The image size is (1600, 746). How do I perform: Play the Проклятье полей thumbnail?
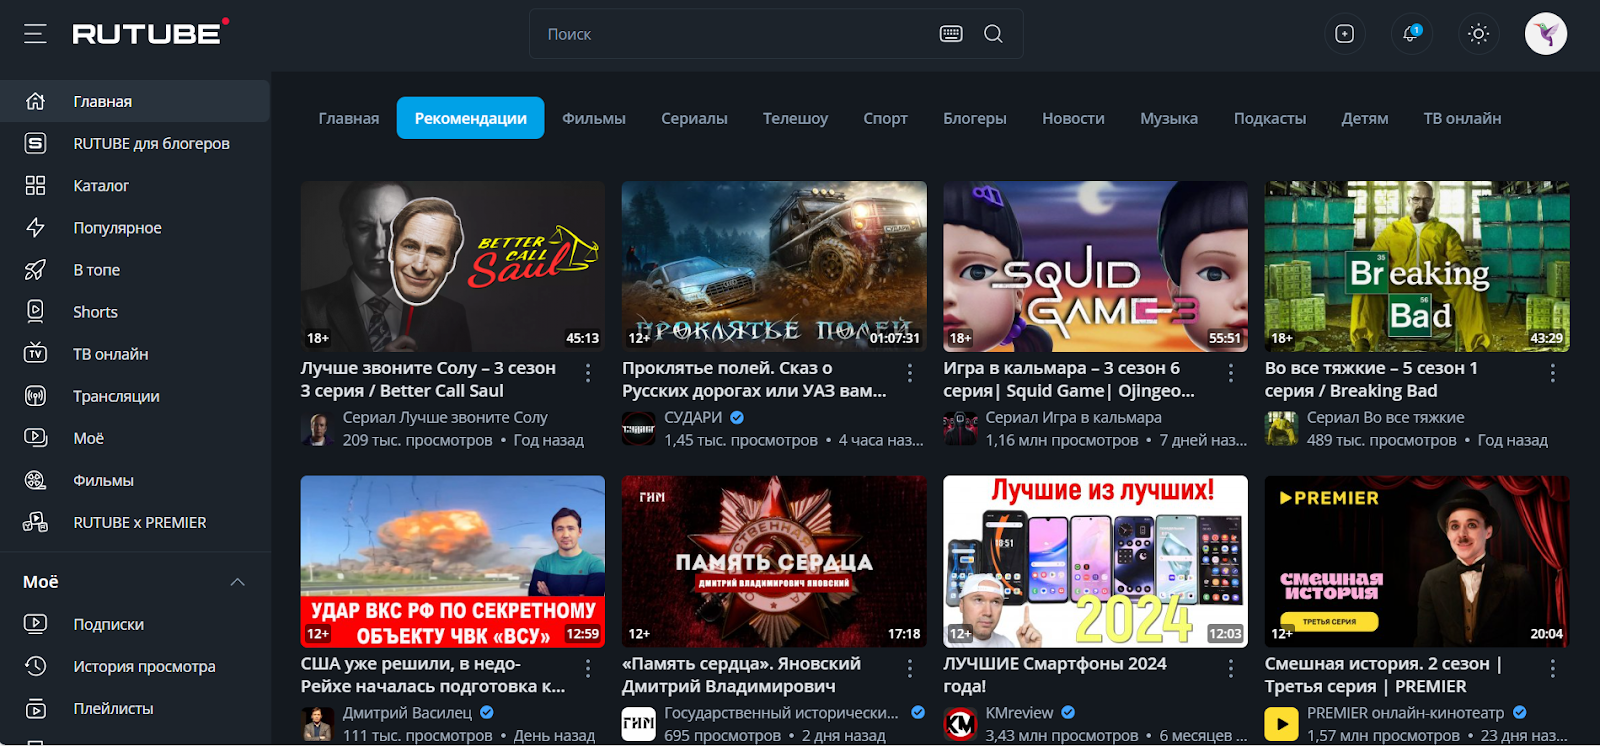[x=774, y=266]
